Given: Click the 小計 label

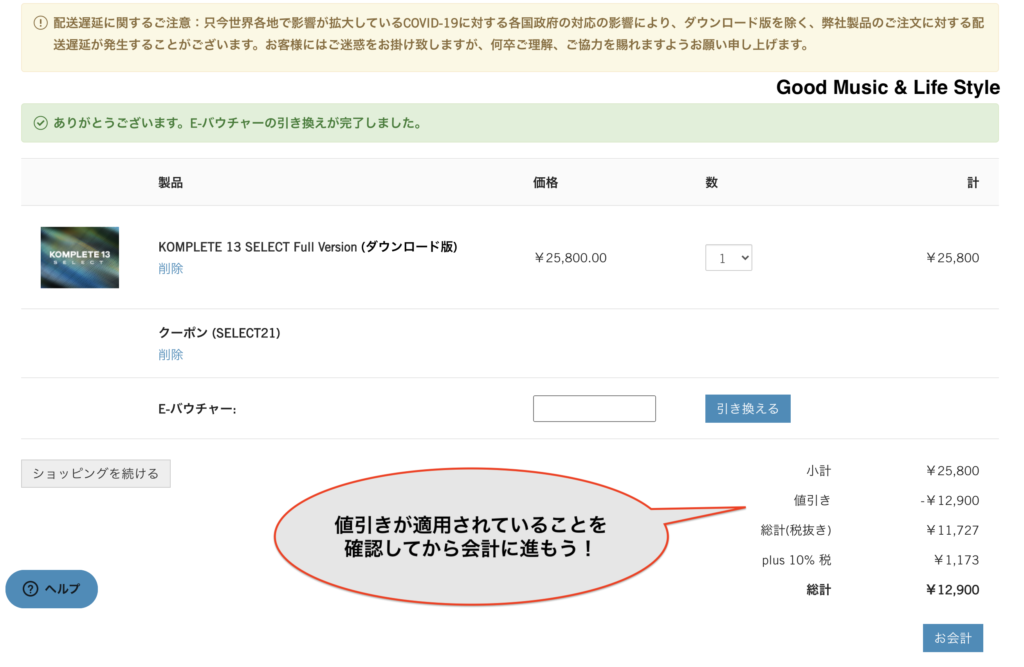Looking at the screenshot, I should coord(818,470).
